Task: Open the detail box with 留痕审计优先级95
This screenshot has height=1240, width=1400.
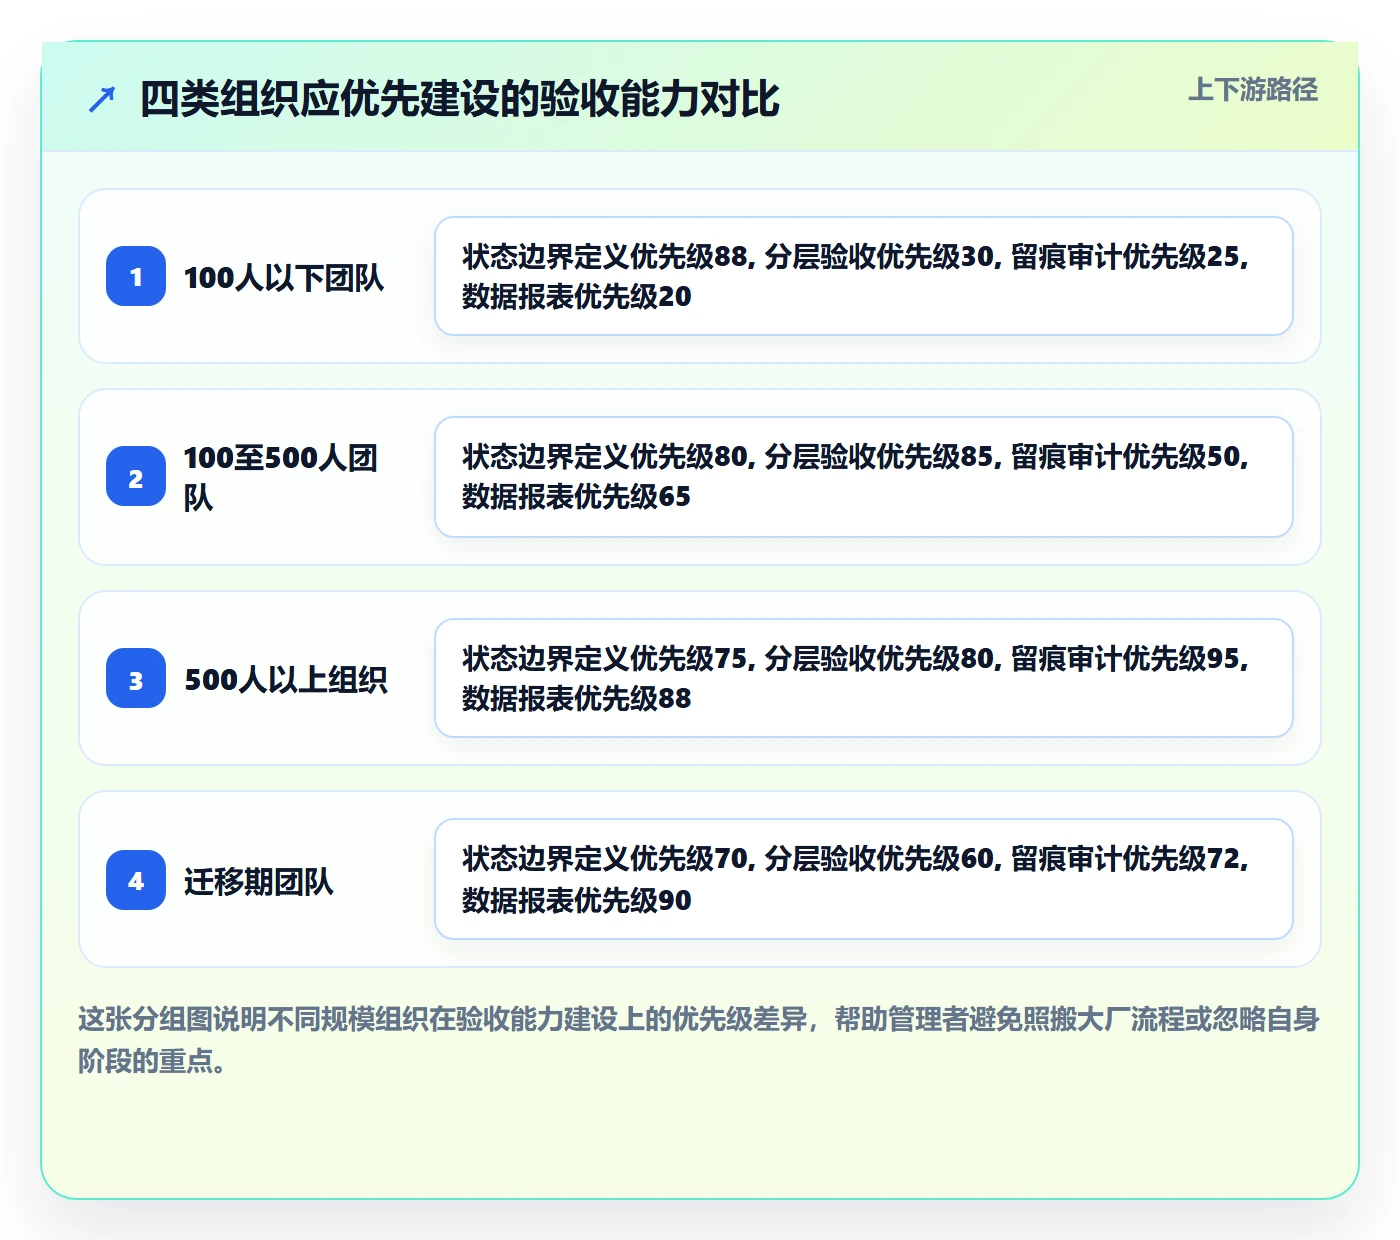Action: point(864,678)
